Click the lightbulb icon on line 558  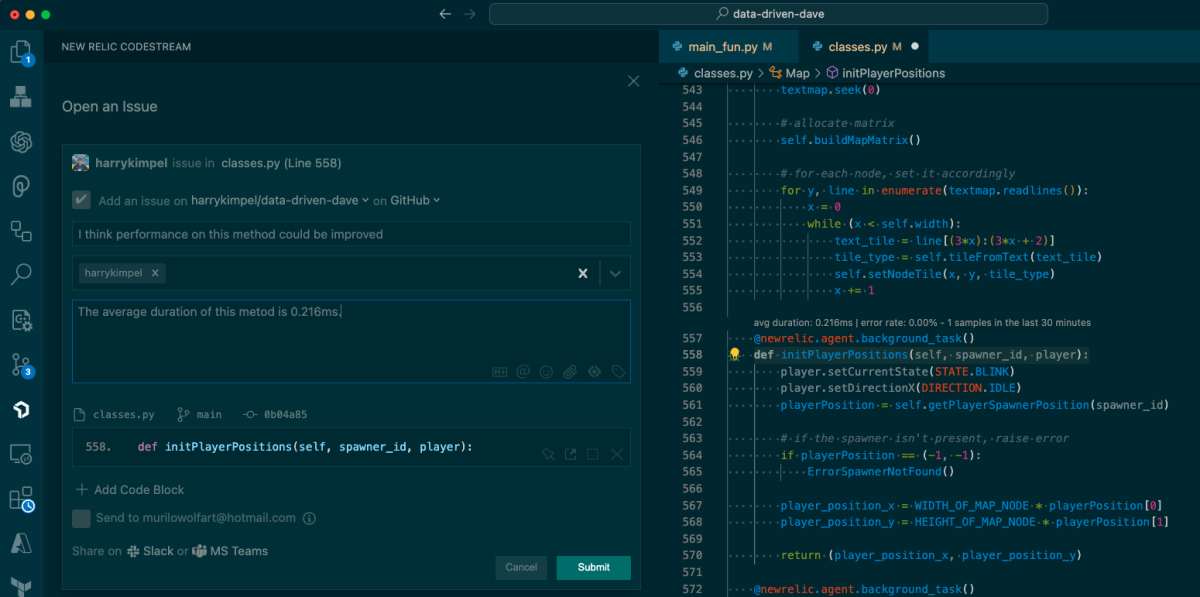pyautogui.click(x=735, y=355)
